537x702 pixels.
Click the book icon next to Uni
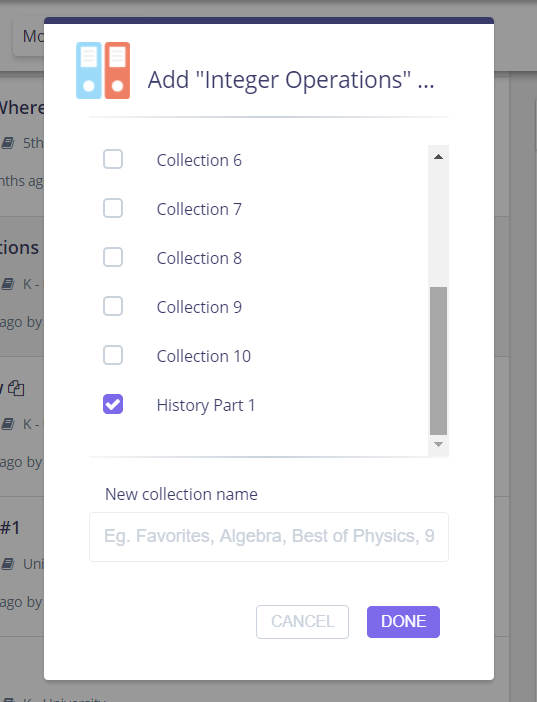(8, 564)
